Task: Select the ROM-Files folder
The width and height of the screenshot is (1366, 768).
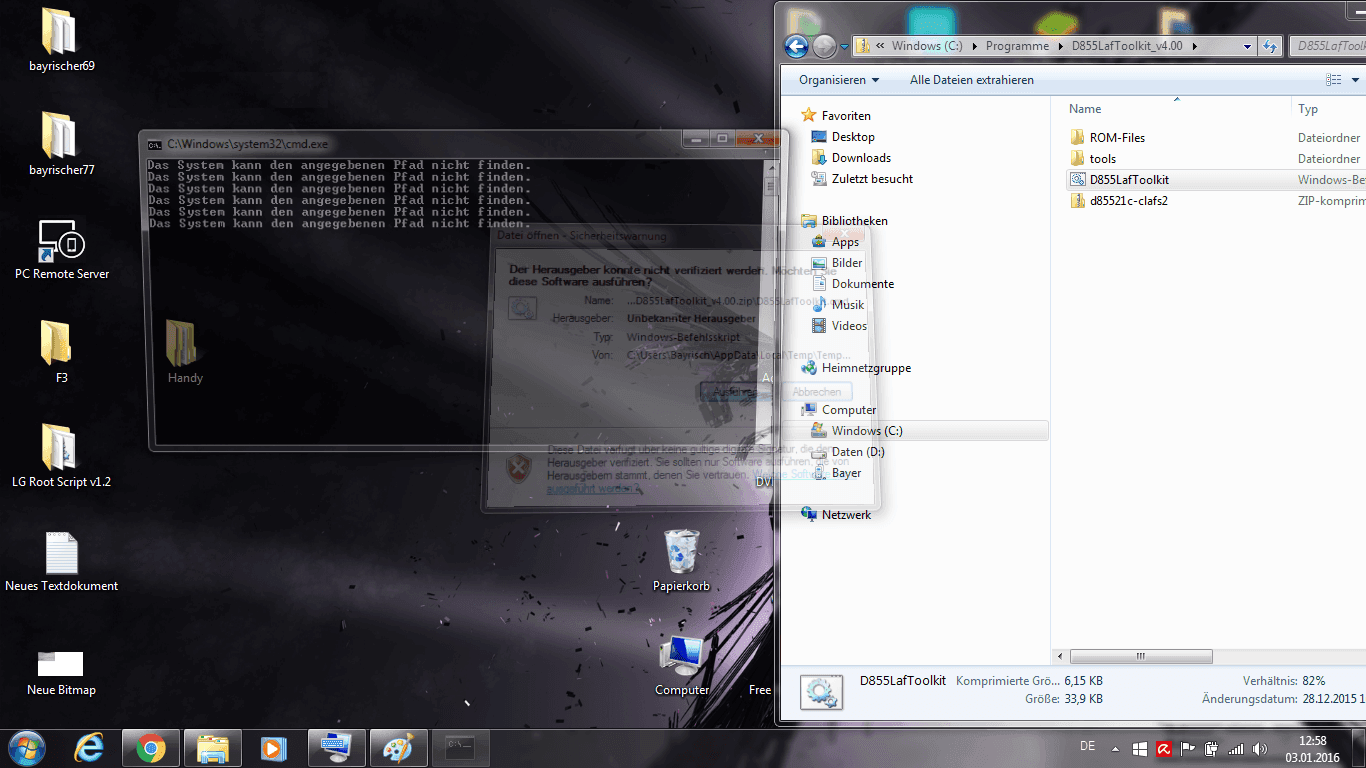Action: point(1117,138)
